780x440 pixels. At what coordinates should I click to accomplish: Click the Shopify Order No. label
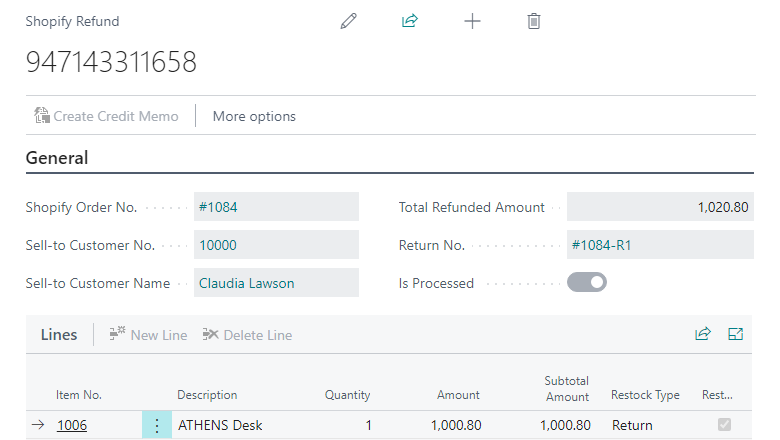click(x=82, y=207)
